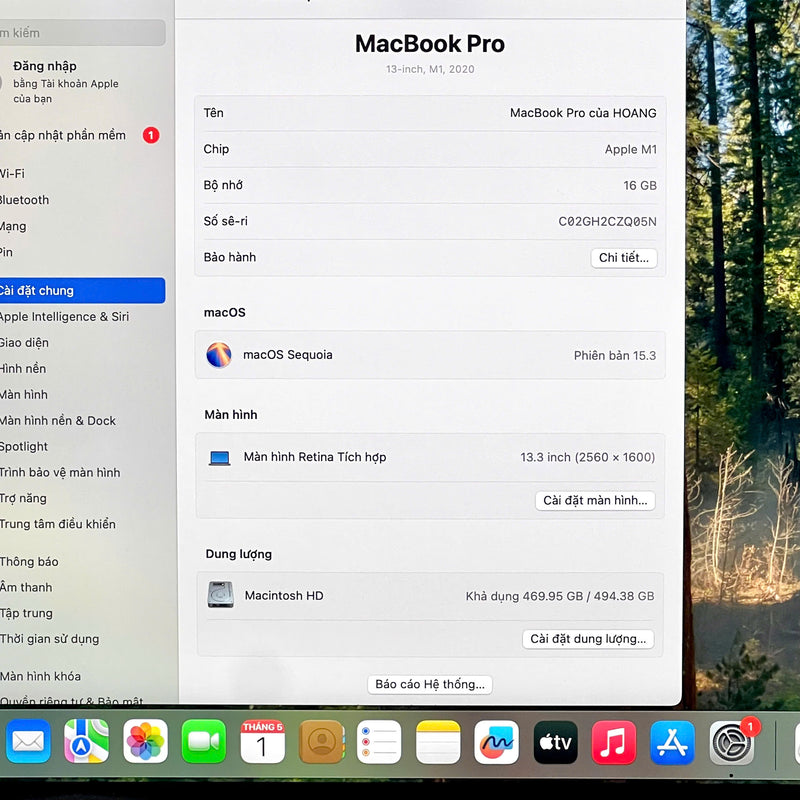Open the Photos app in the Dock
Image resolution: width=800 pixels, height=800 pixels.
(x=145, y=741)
